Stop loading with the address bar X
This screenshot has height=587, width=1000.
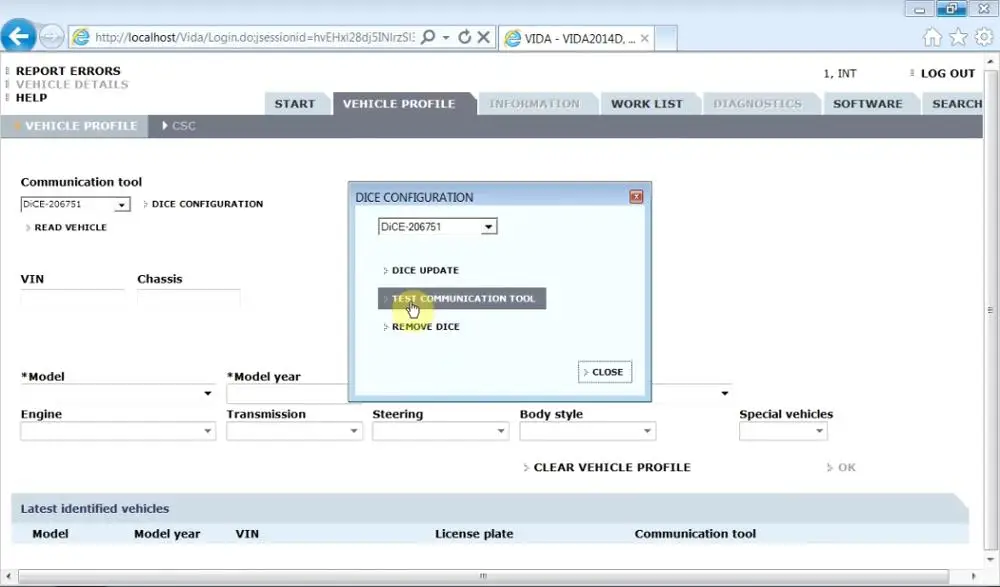[483, 37]
